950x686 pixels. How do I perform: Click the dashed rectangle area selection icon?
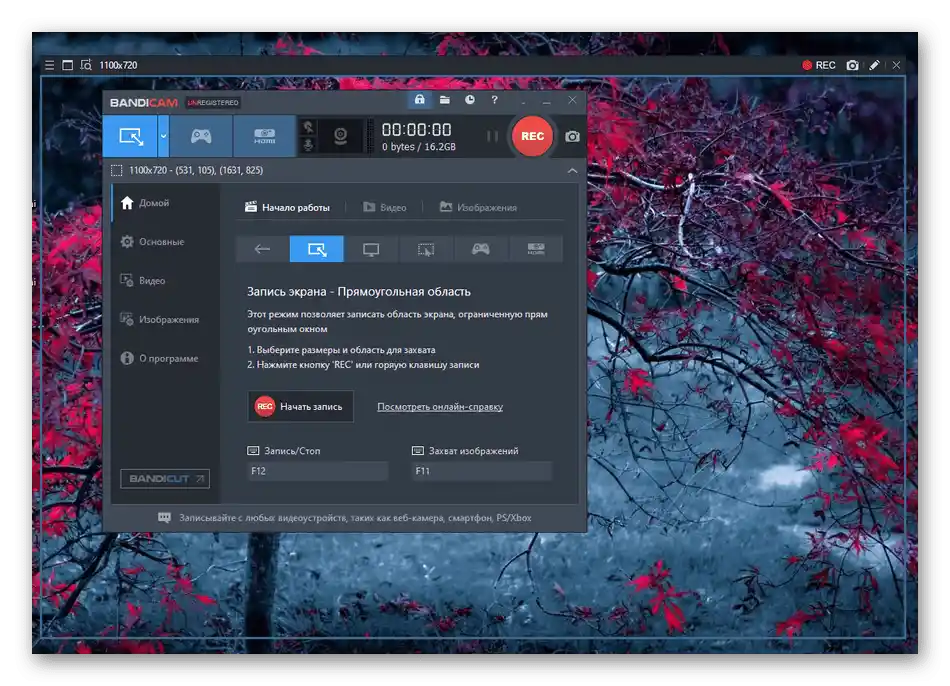coord(116,170)
